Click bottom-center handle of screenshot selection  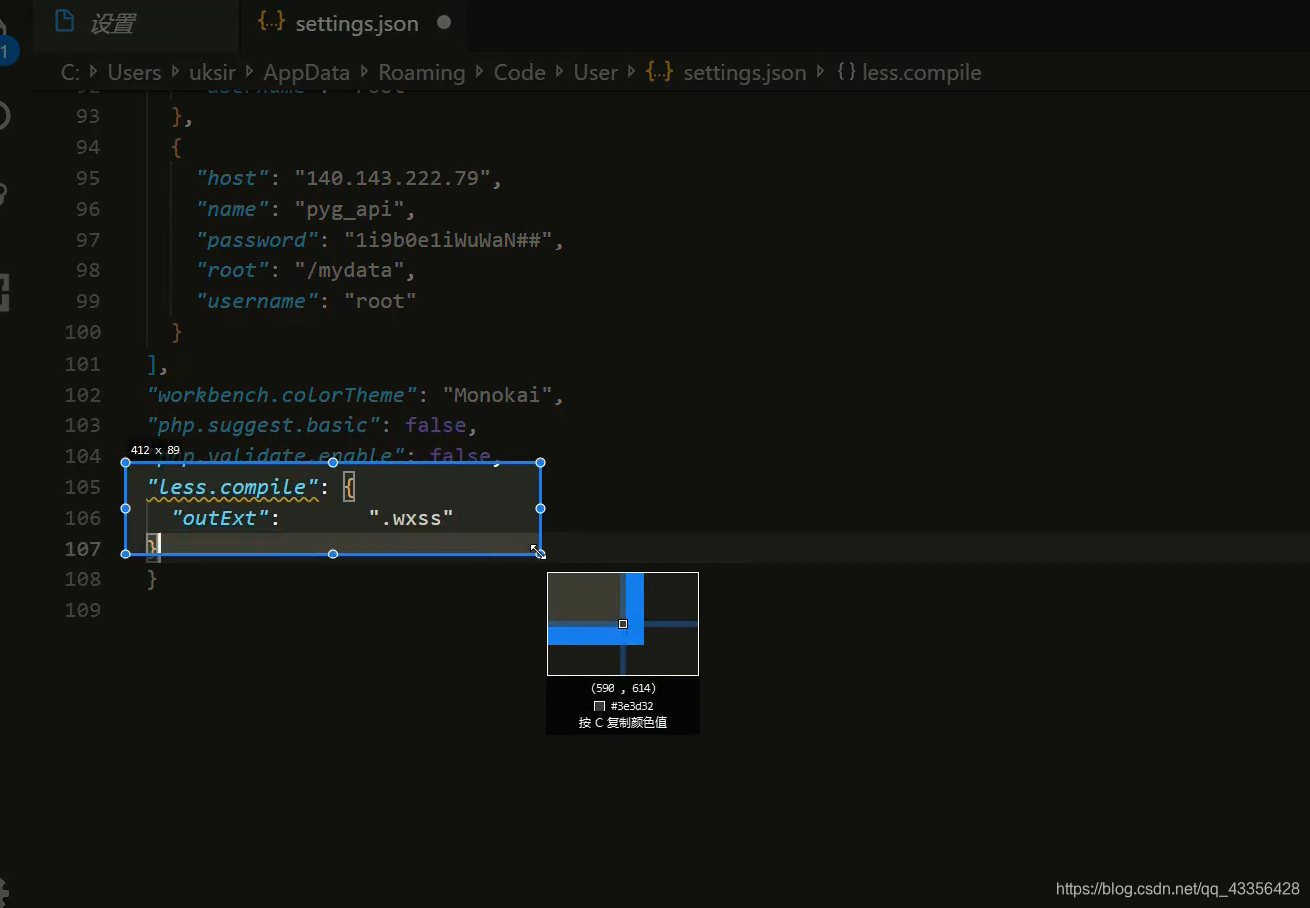333,554
